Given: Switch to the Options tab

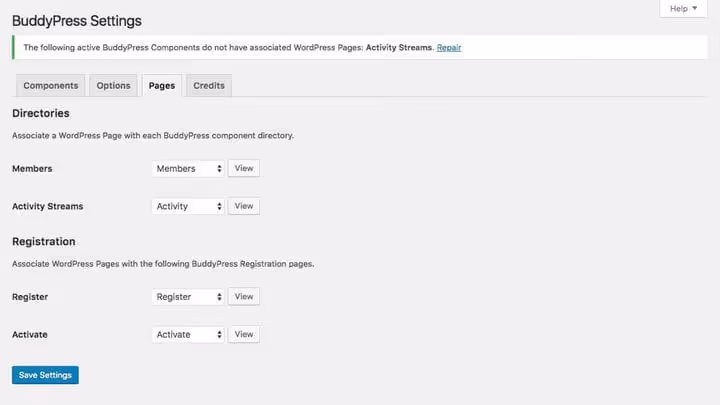Looking at the screenshot, I should pyautogui.click(x=113, y=85).
